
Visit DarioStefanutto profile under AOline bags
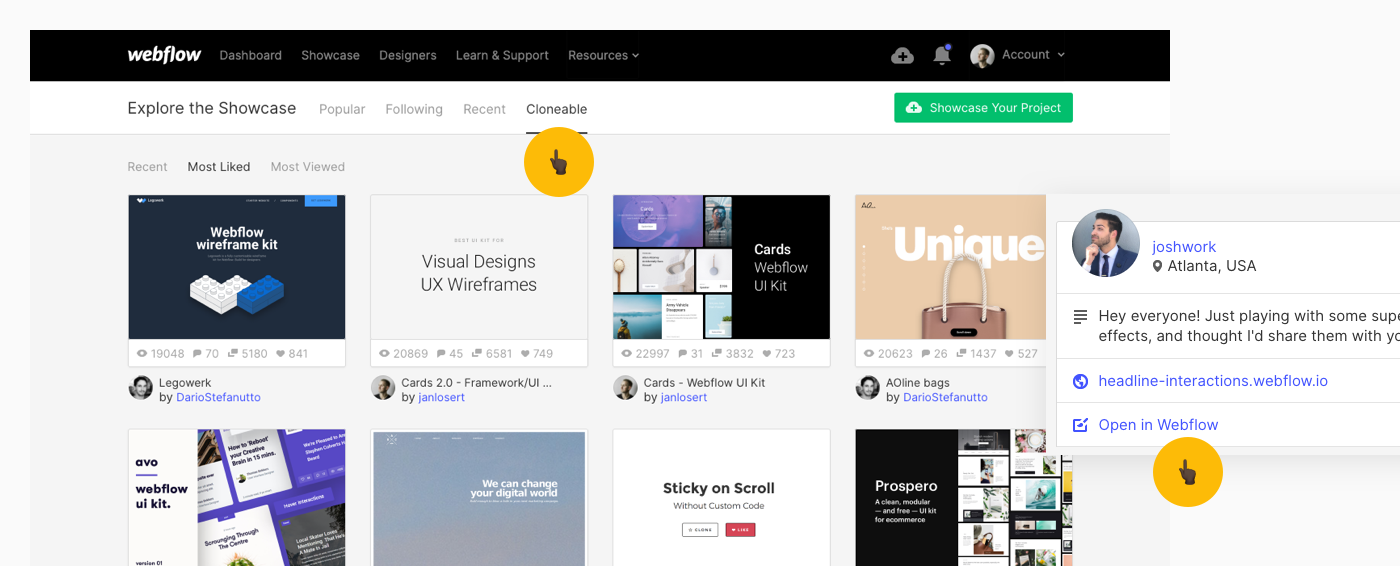[x=945, y=398]
